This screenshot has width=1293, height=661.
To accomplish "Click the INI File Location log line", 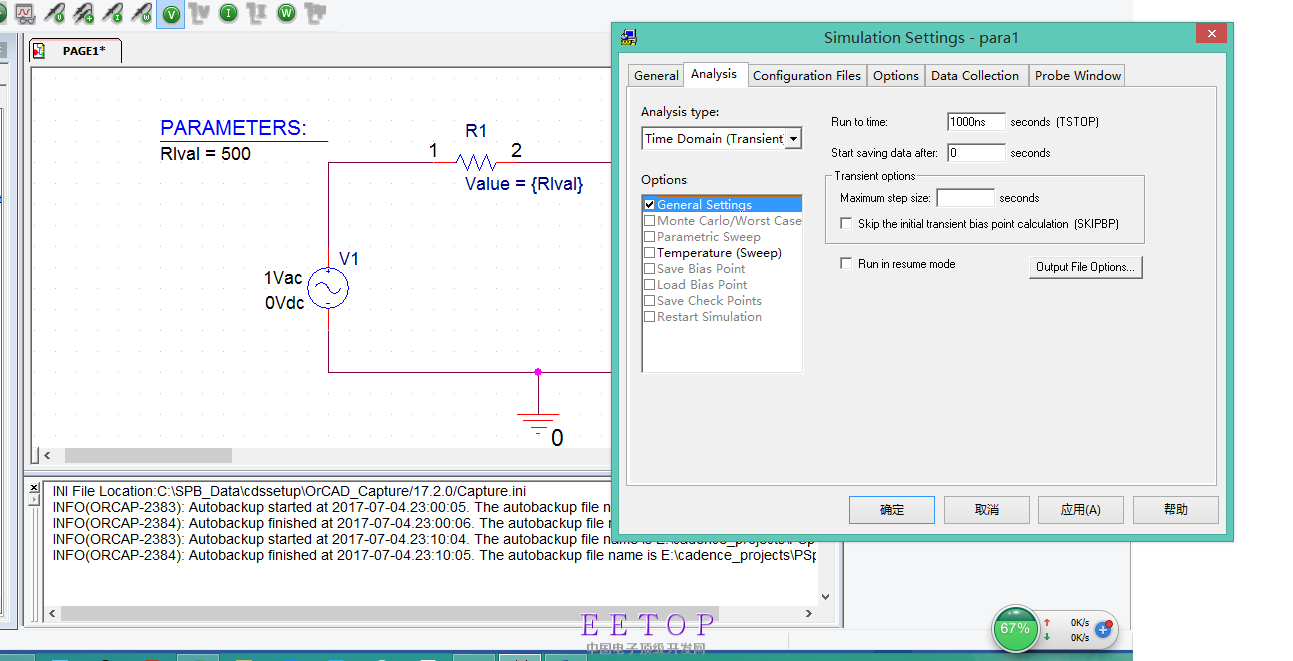I will click(290, 491).
